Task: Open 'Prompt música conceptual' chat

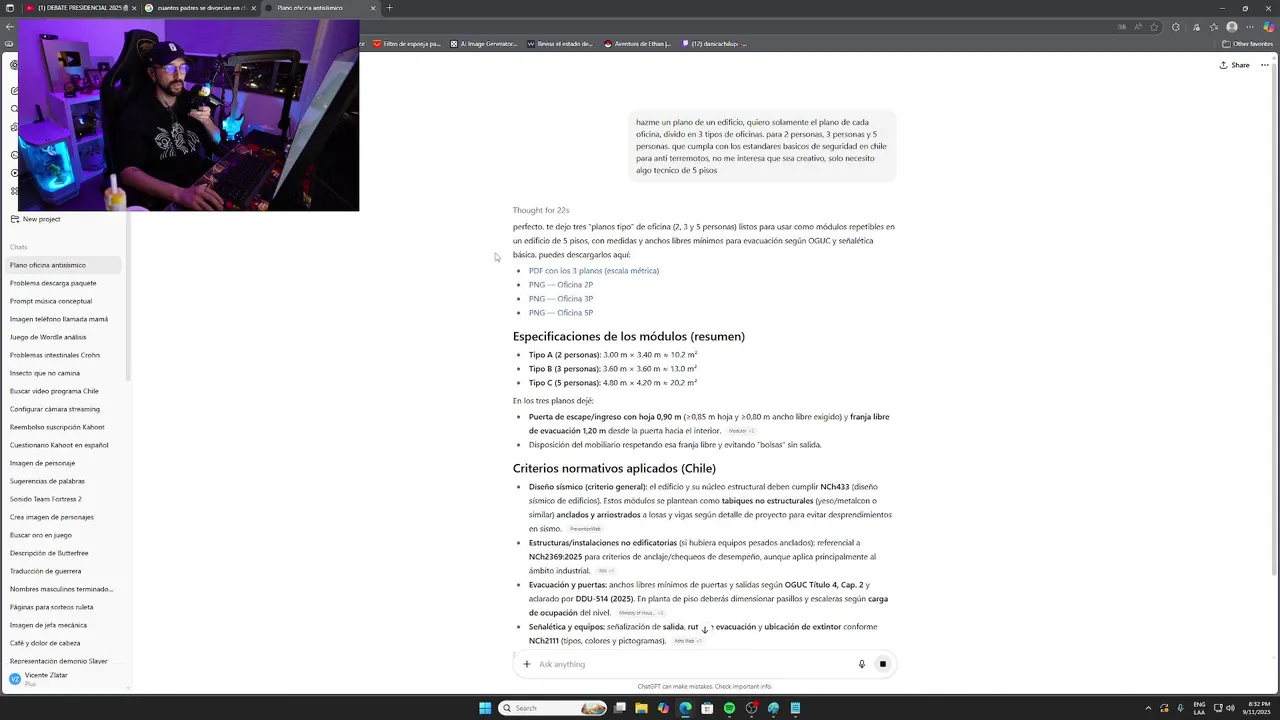Action: 63,301
